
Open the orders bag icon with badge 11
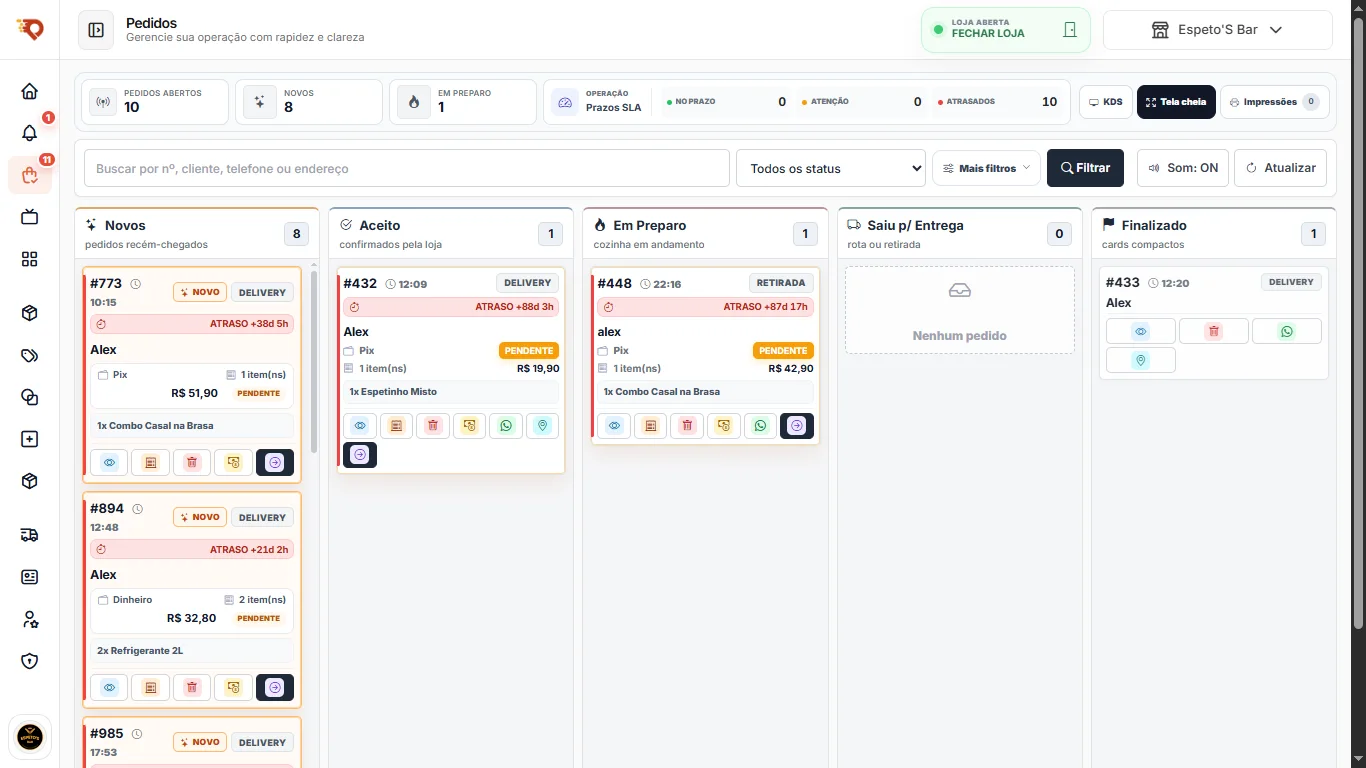(x=30, y=176)
